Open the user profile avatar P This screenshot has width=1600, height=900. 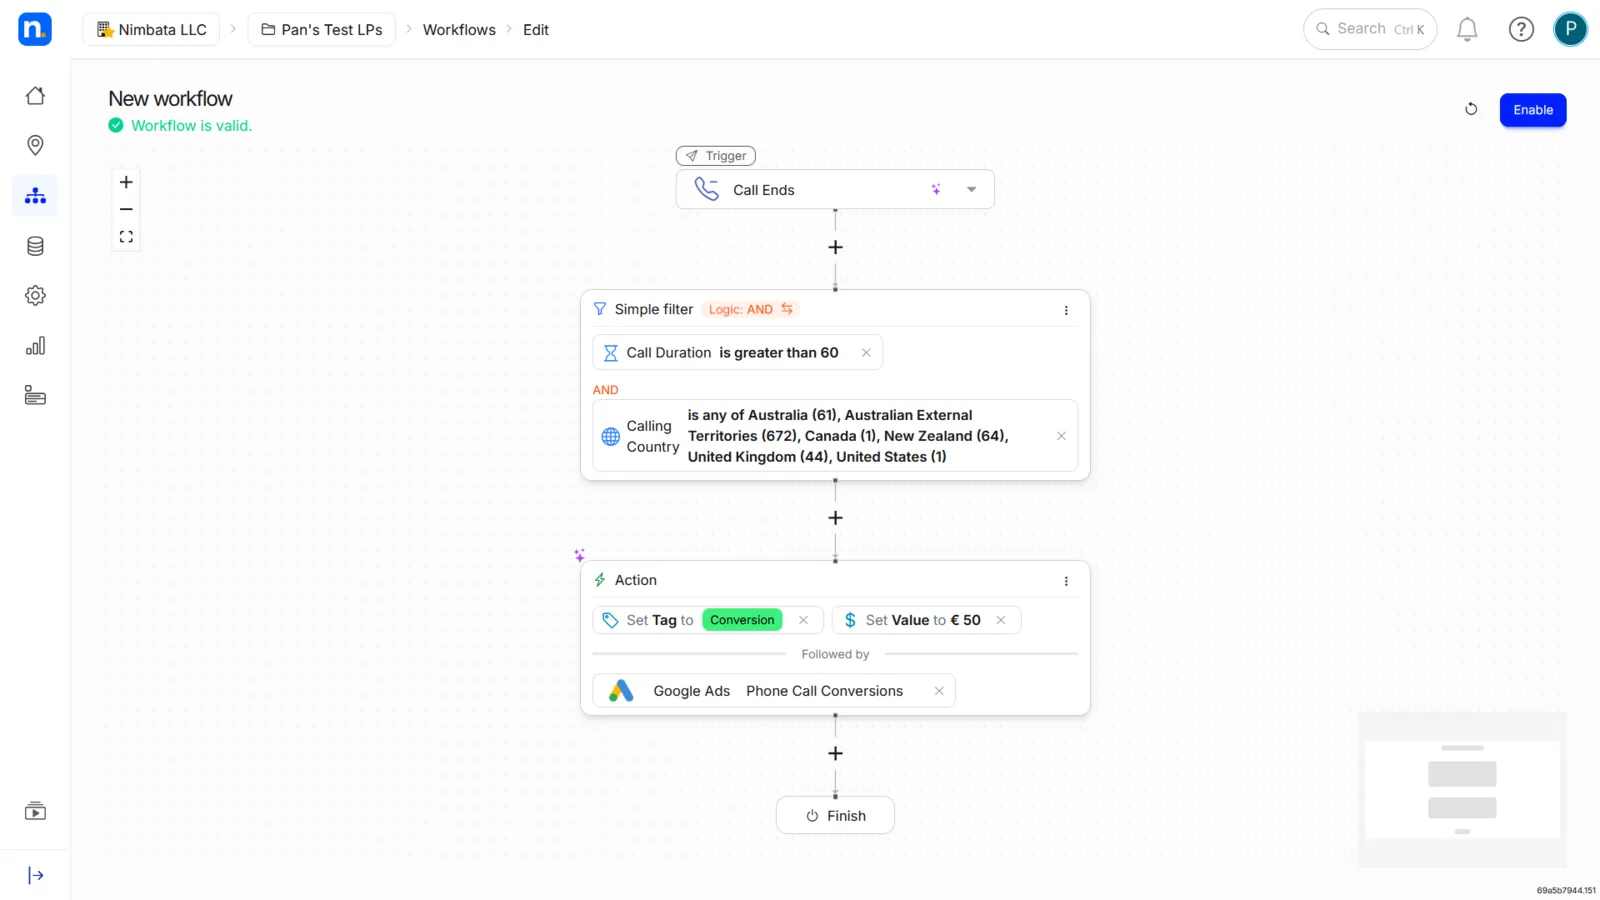pos(1570,29)
